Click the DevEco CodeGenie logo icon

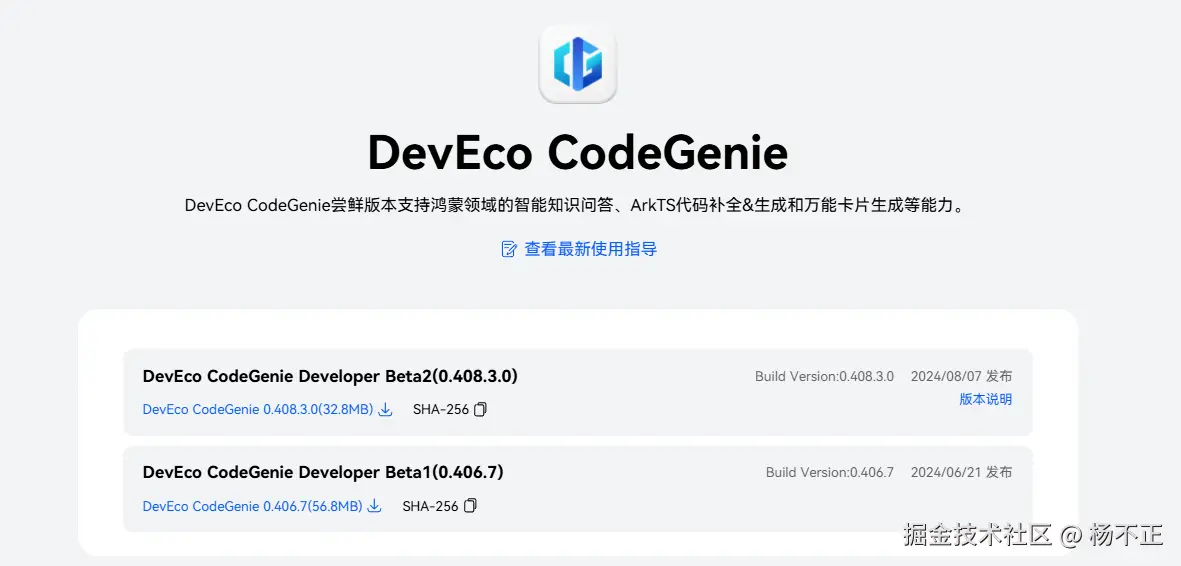[578, 64]
